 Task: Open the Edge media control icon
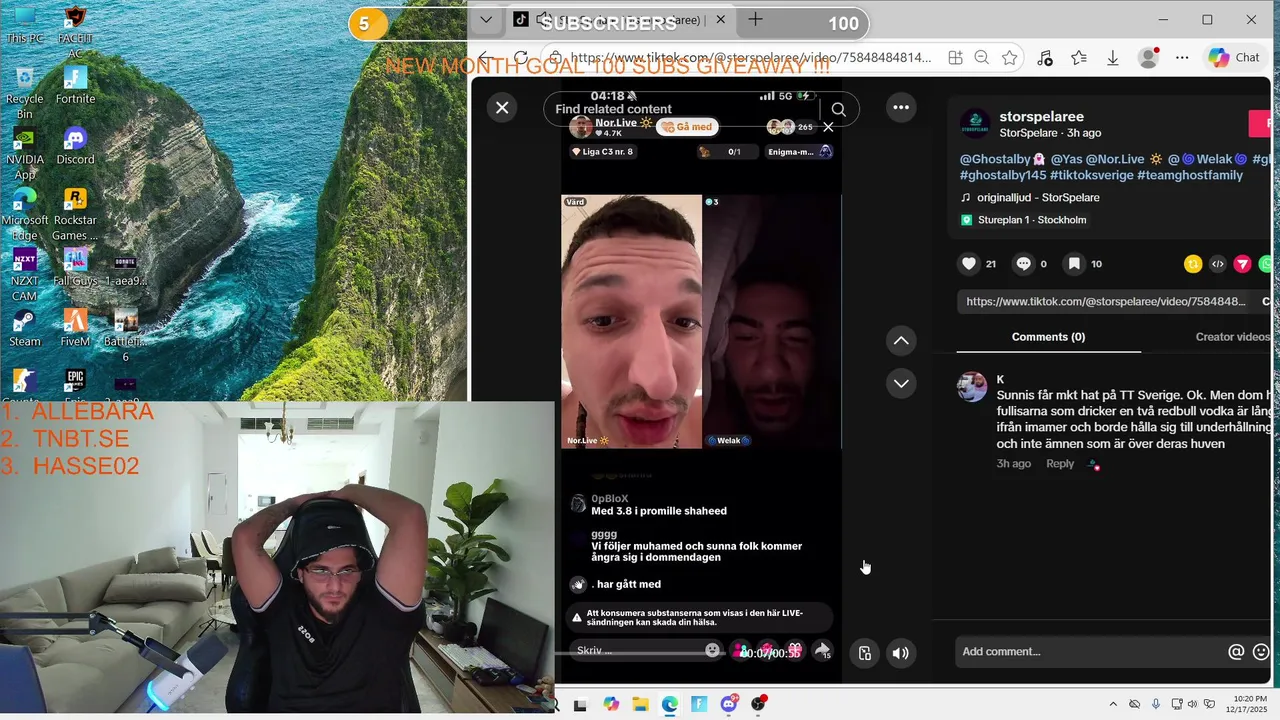[x=1045, y=58]
